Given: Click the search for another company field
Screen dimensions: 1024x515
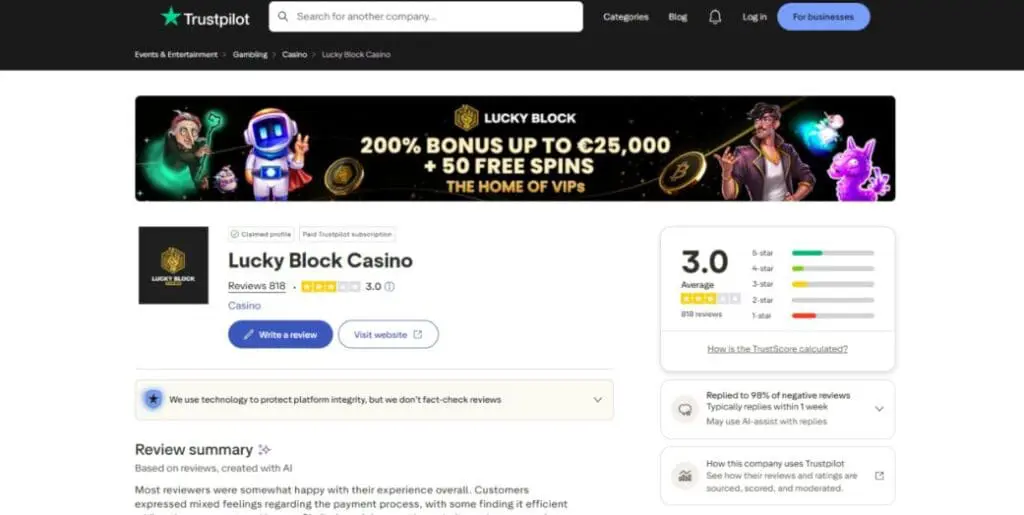Looking at the screenshot, I should click(430, 17).
